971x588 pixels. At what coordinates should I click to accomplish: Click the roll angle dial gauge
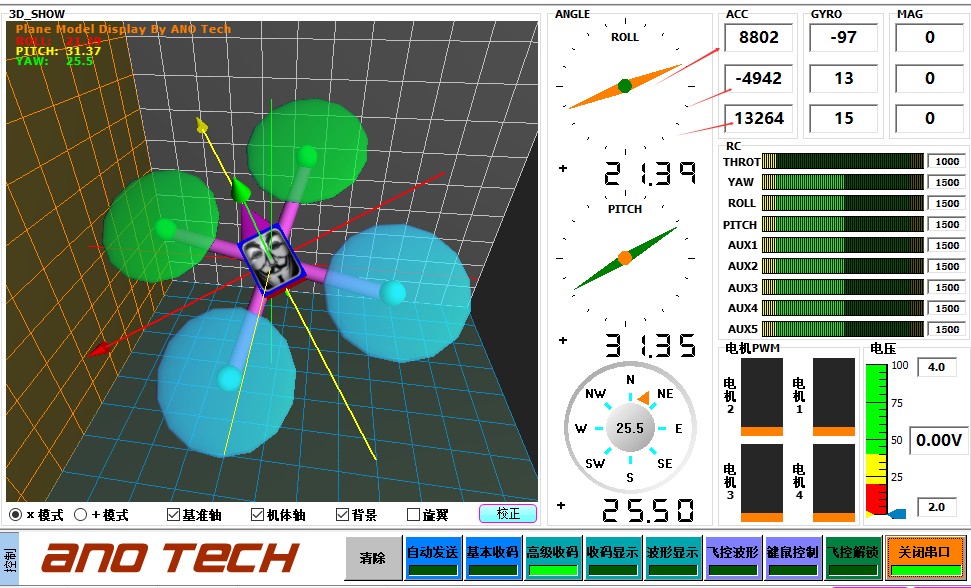[x=625, y=86]
